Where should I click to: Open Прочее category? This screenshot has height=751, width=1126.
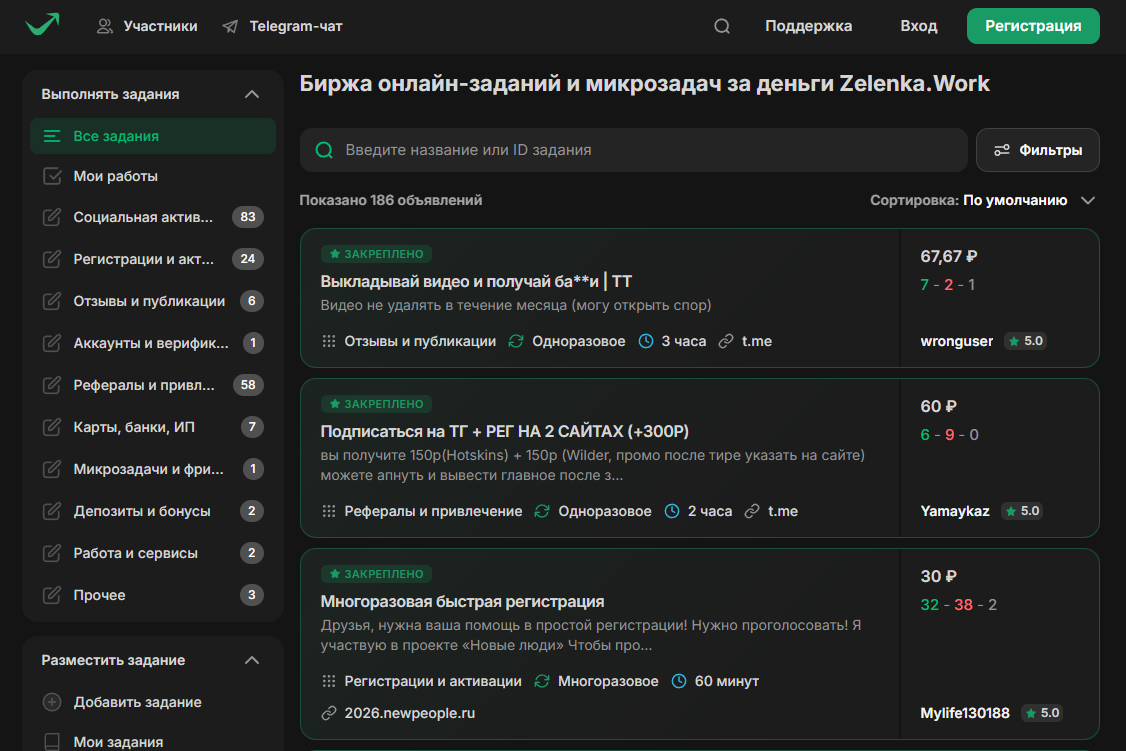[153, 595]
